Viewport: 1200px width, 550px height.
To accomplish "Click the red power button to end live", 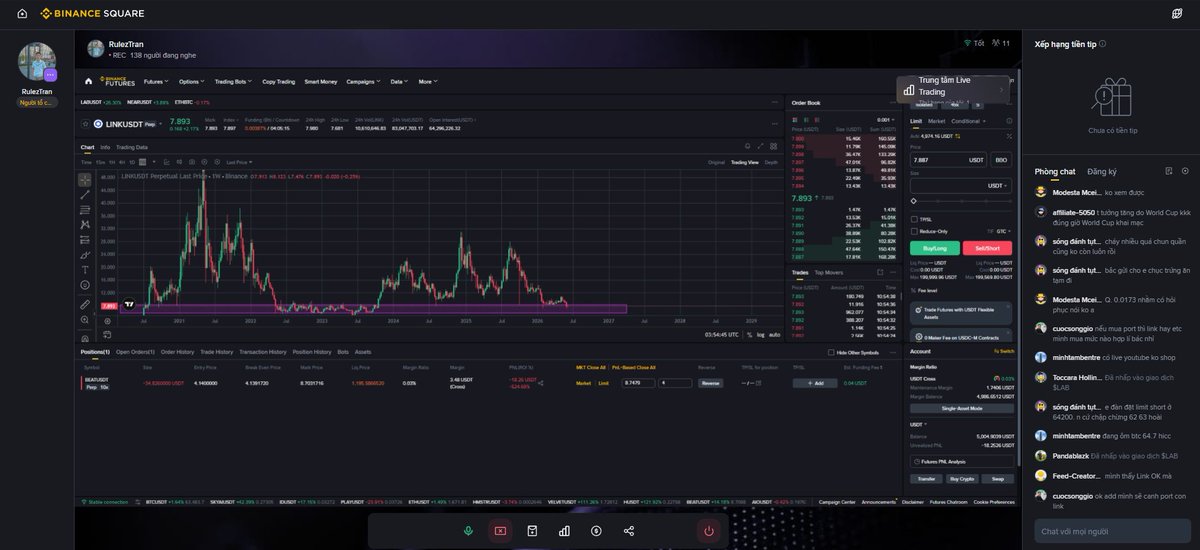I will [709, 531].
